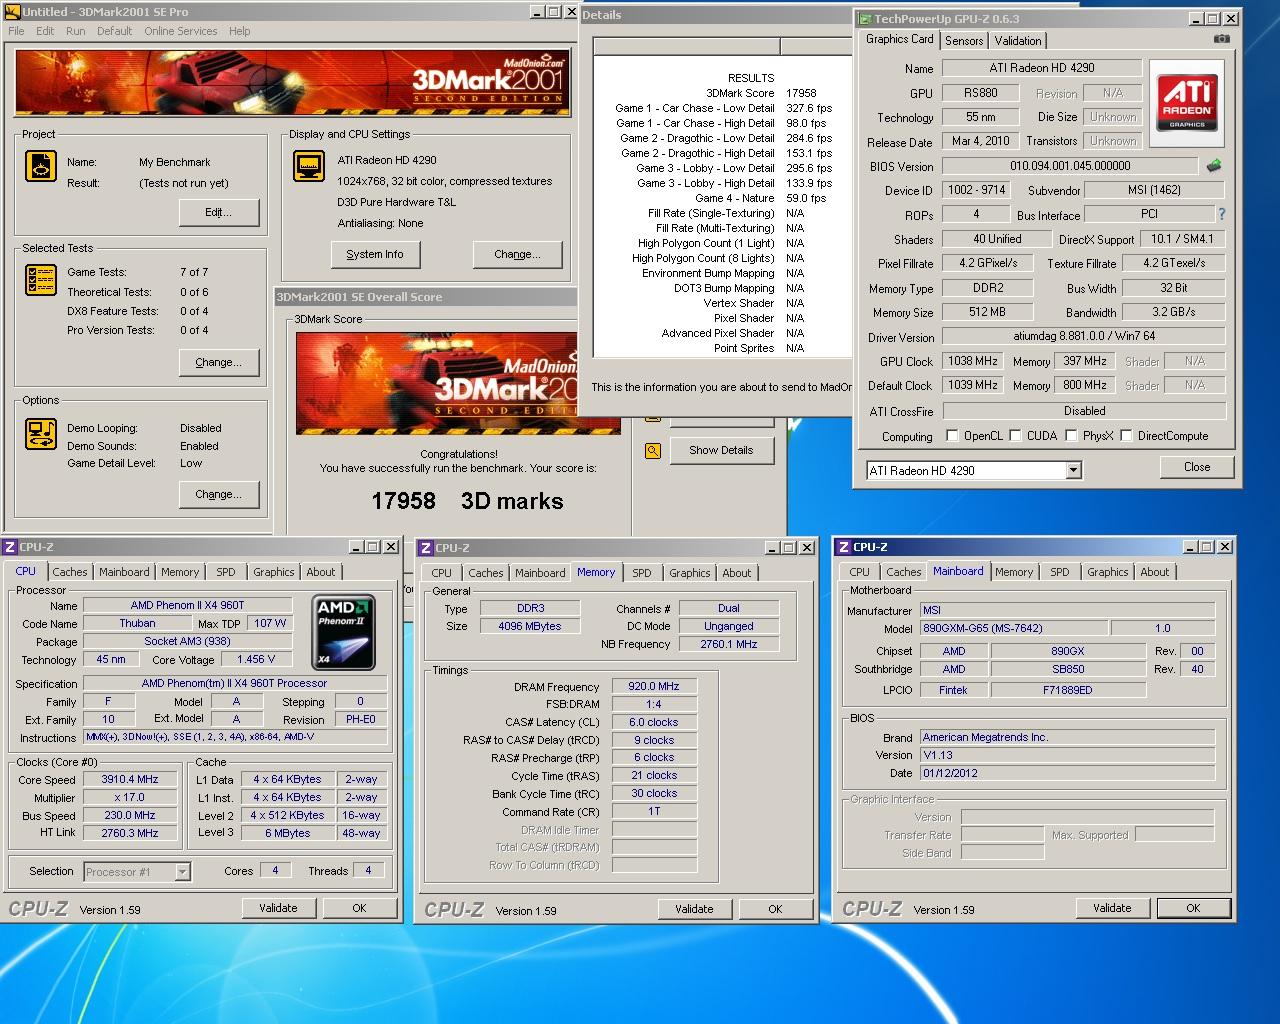Click the BIOS Version field in GPU-Z
The height and width of the screenshot is (1024, 1280).
point(1070,166)
